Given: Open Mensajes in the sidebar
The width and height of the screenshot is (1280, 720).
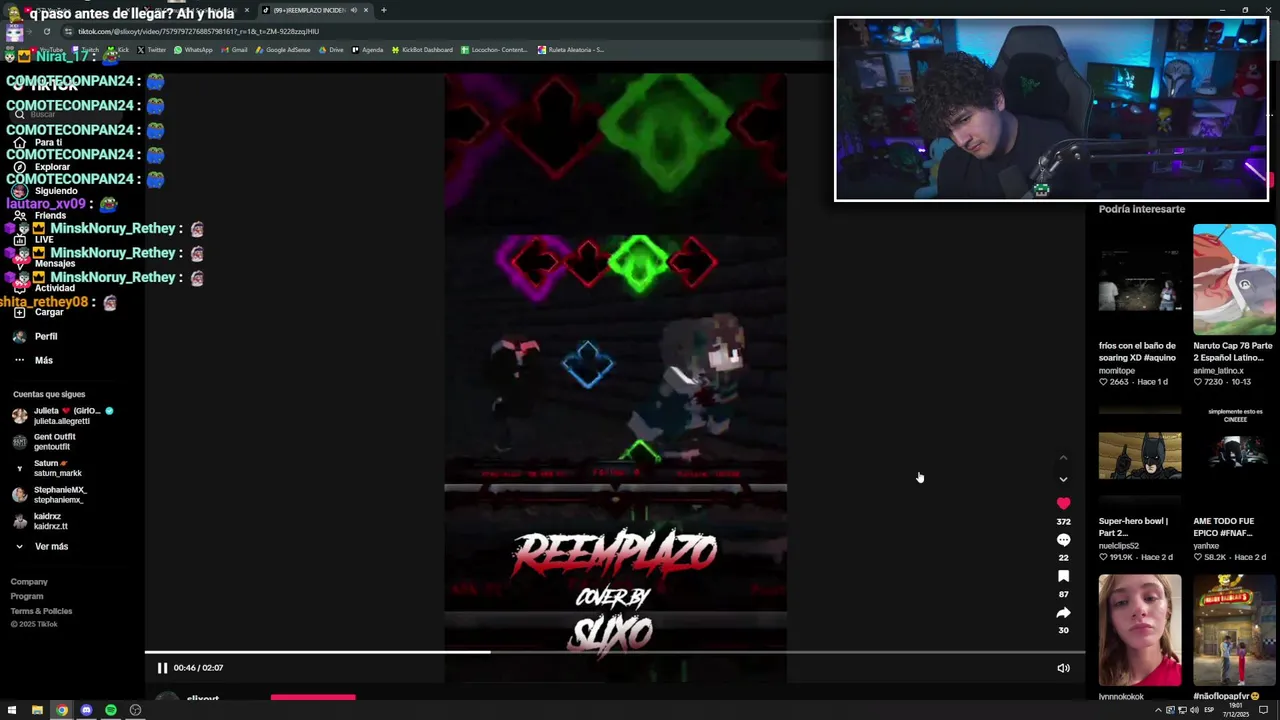Looking at the screenshot, I should (44, 264).
